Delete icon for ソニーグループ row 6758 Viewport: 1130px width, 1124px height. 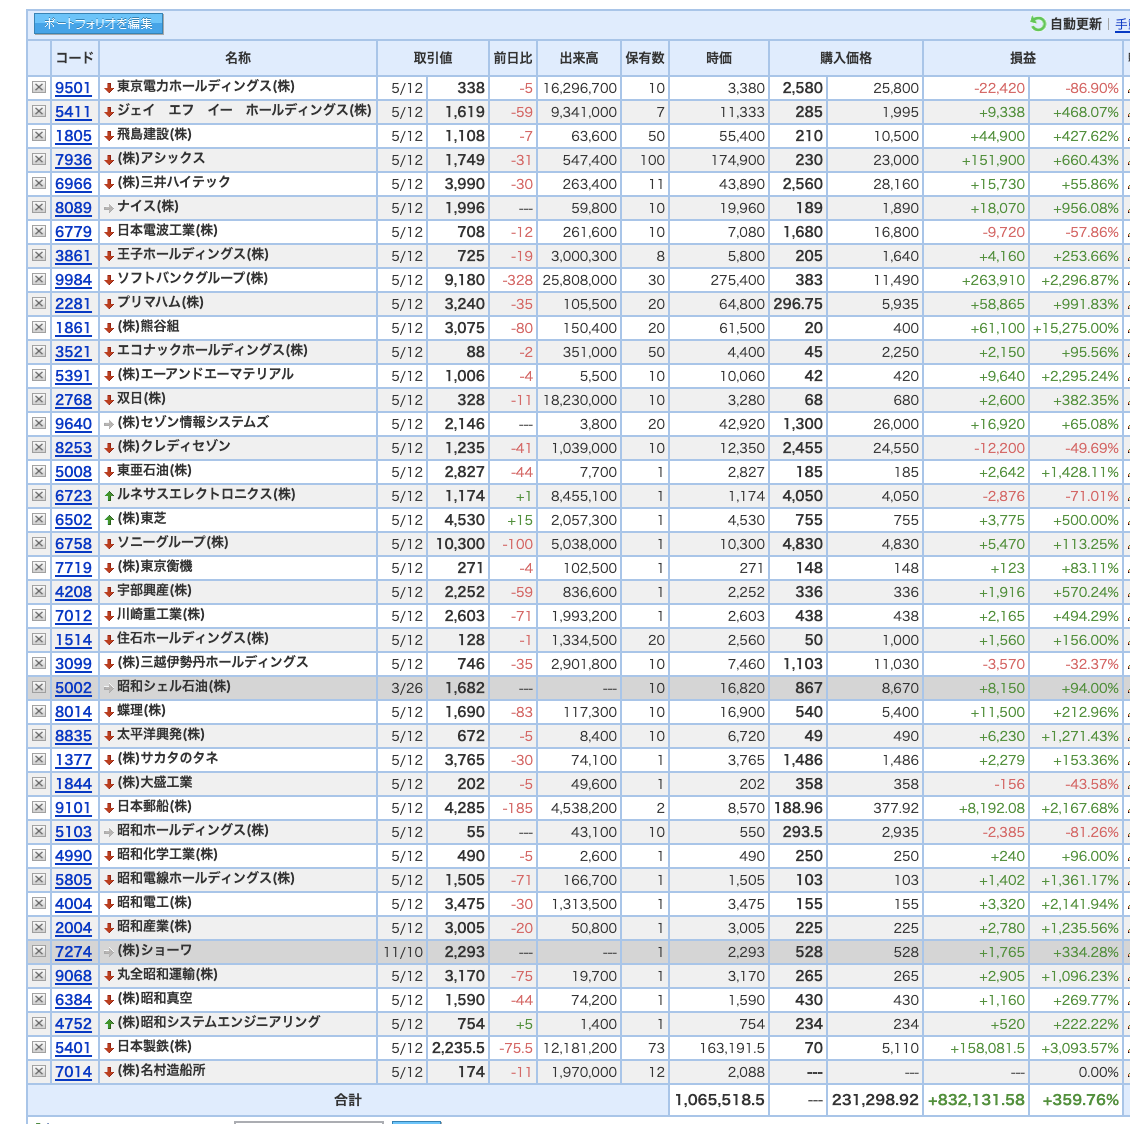39,544
